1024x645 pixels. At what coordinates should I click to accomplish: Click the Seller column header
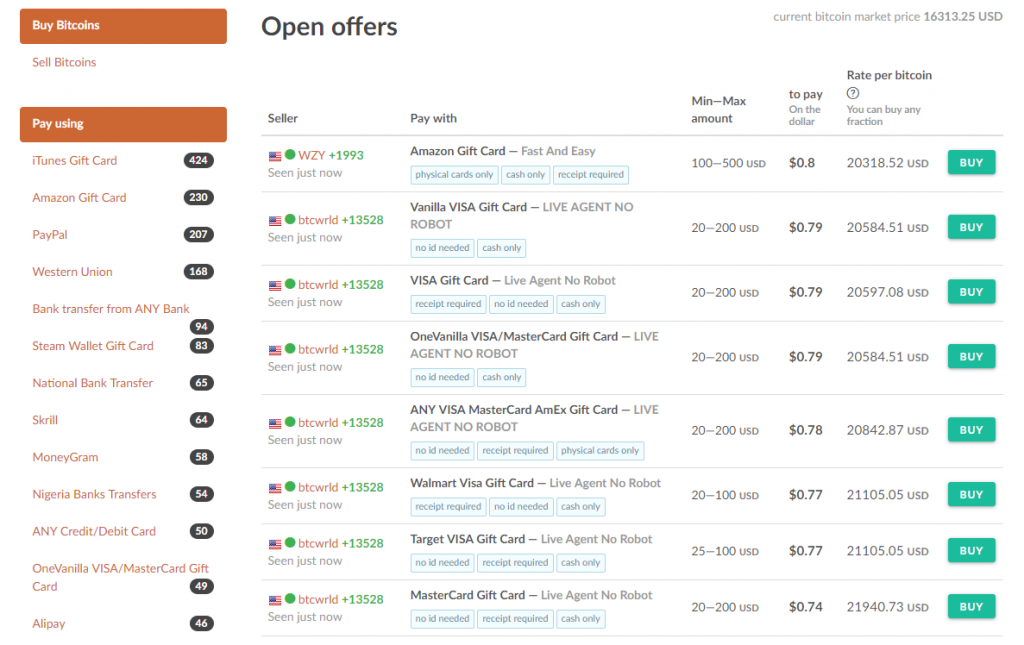pos(283,118)
